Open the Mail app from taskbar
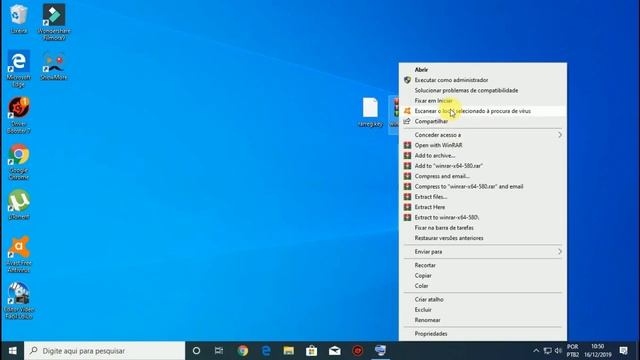Screen dimensions: 640x360 click(335, 351)
